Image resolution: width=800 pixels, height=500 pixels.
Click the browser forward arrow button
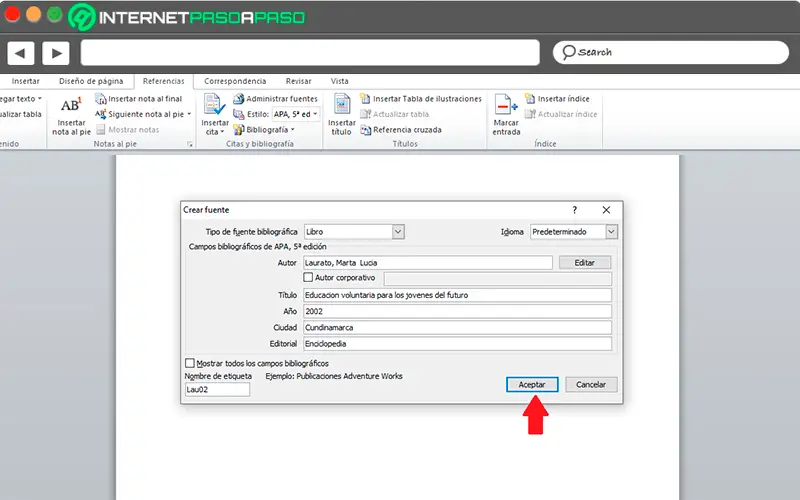point(56,53)
